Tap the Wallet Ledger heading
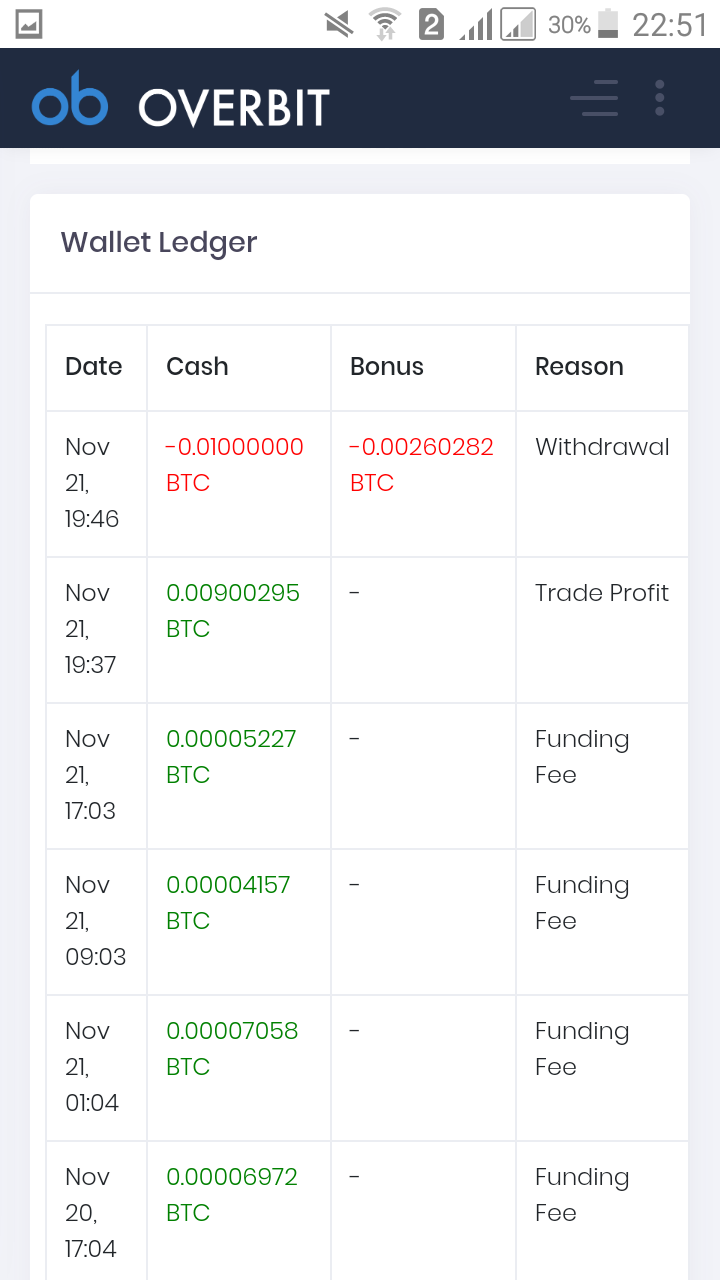The width and height of the screenshot is (720, 1280). click(x=159, y=243)
